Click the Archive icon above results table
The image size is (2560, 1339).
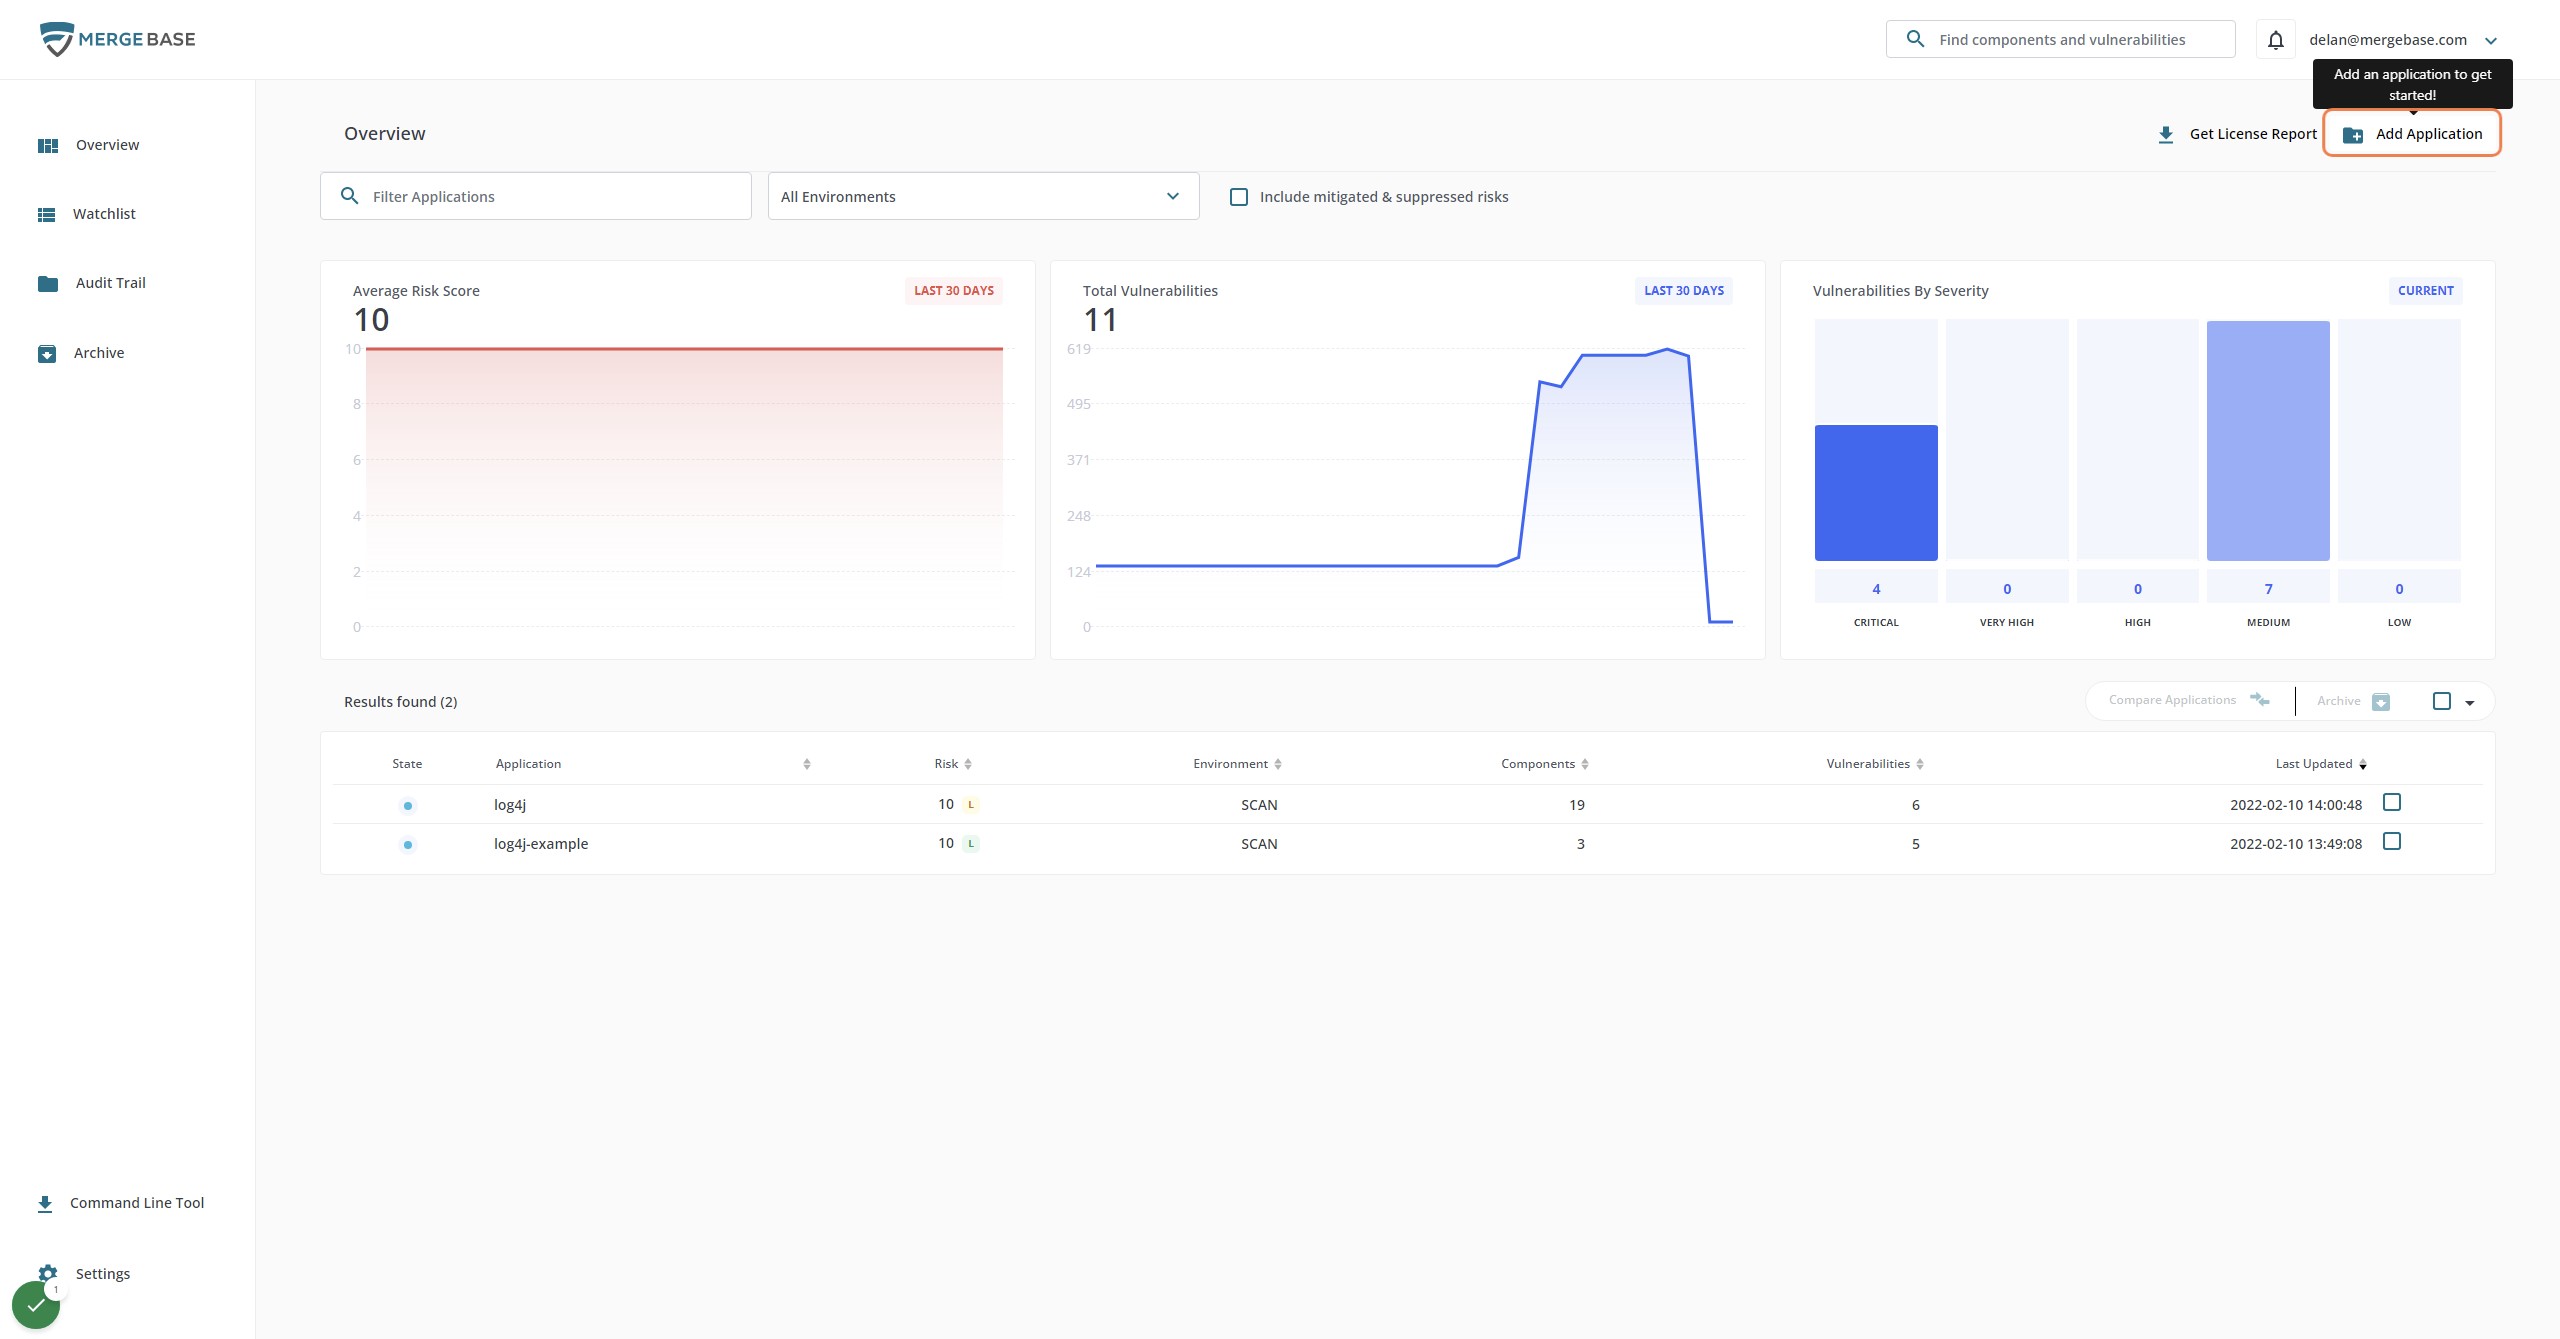pos(2381,702)
